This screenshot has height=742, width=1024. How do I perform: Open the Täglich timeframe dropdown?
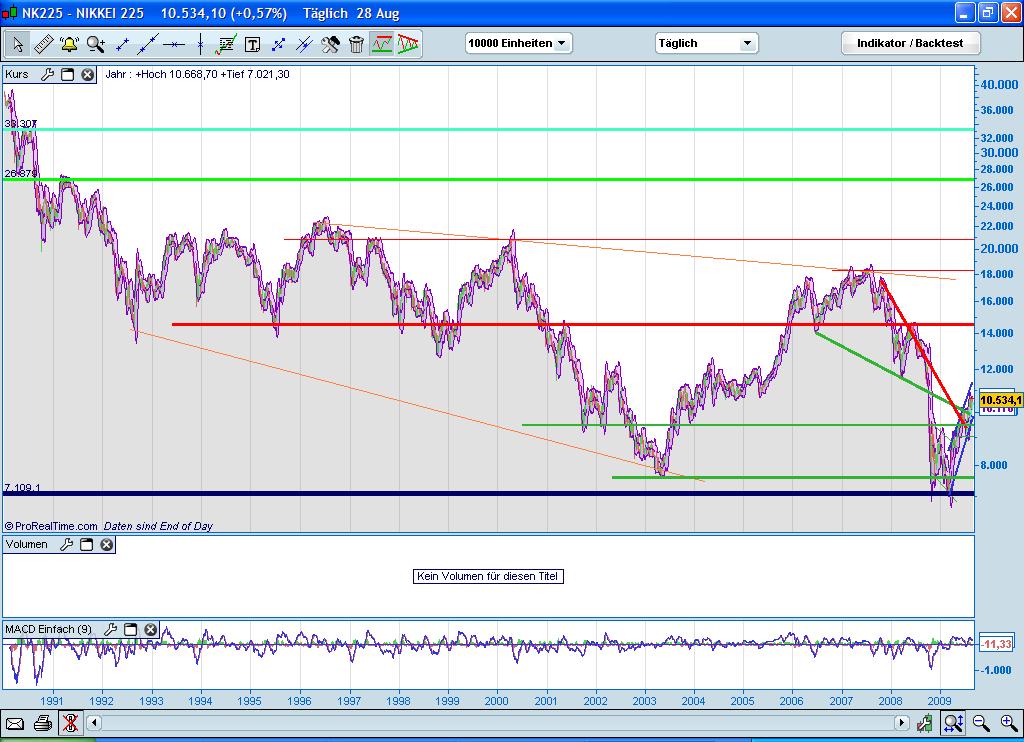coord(705,43)
